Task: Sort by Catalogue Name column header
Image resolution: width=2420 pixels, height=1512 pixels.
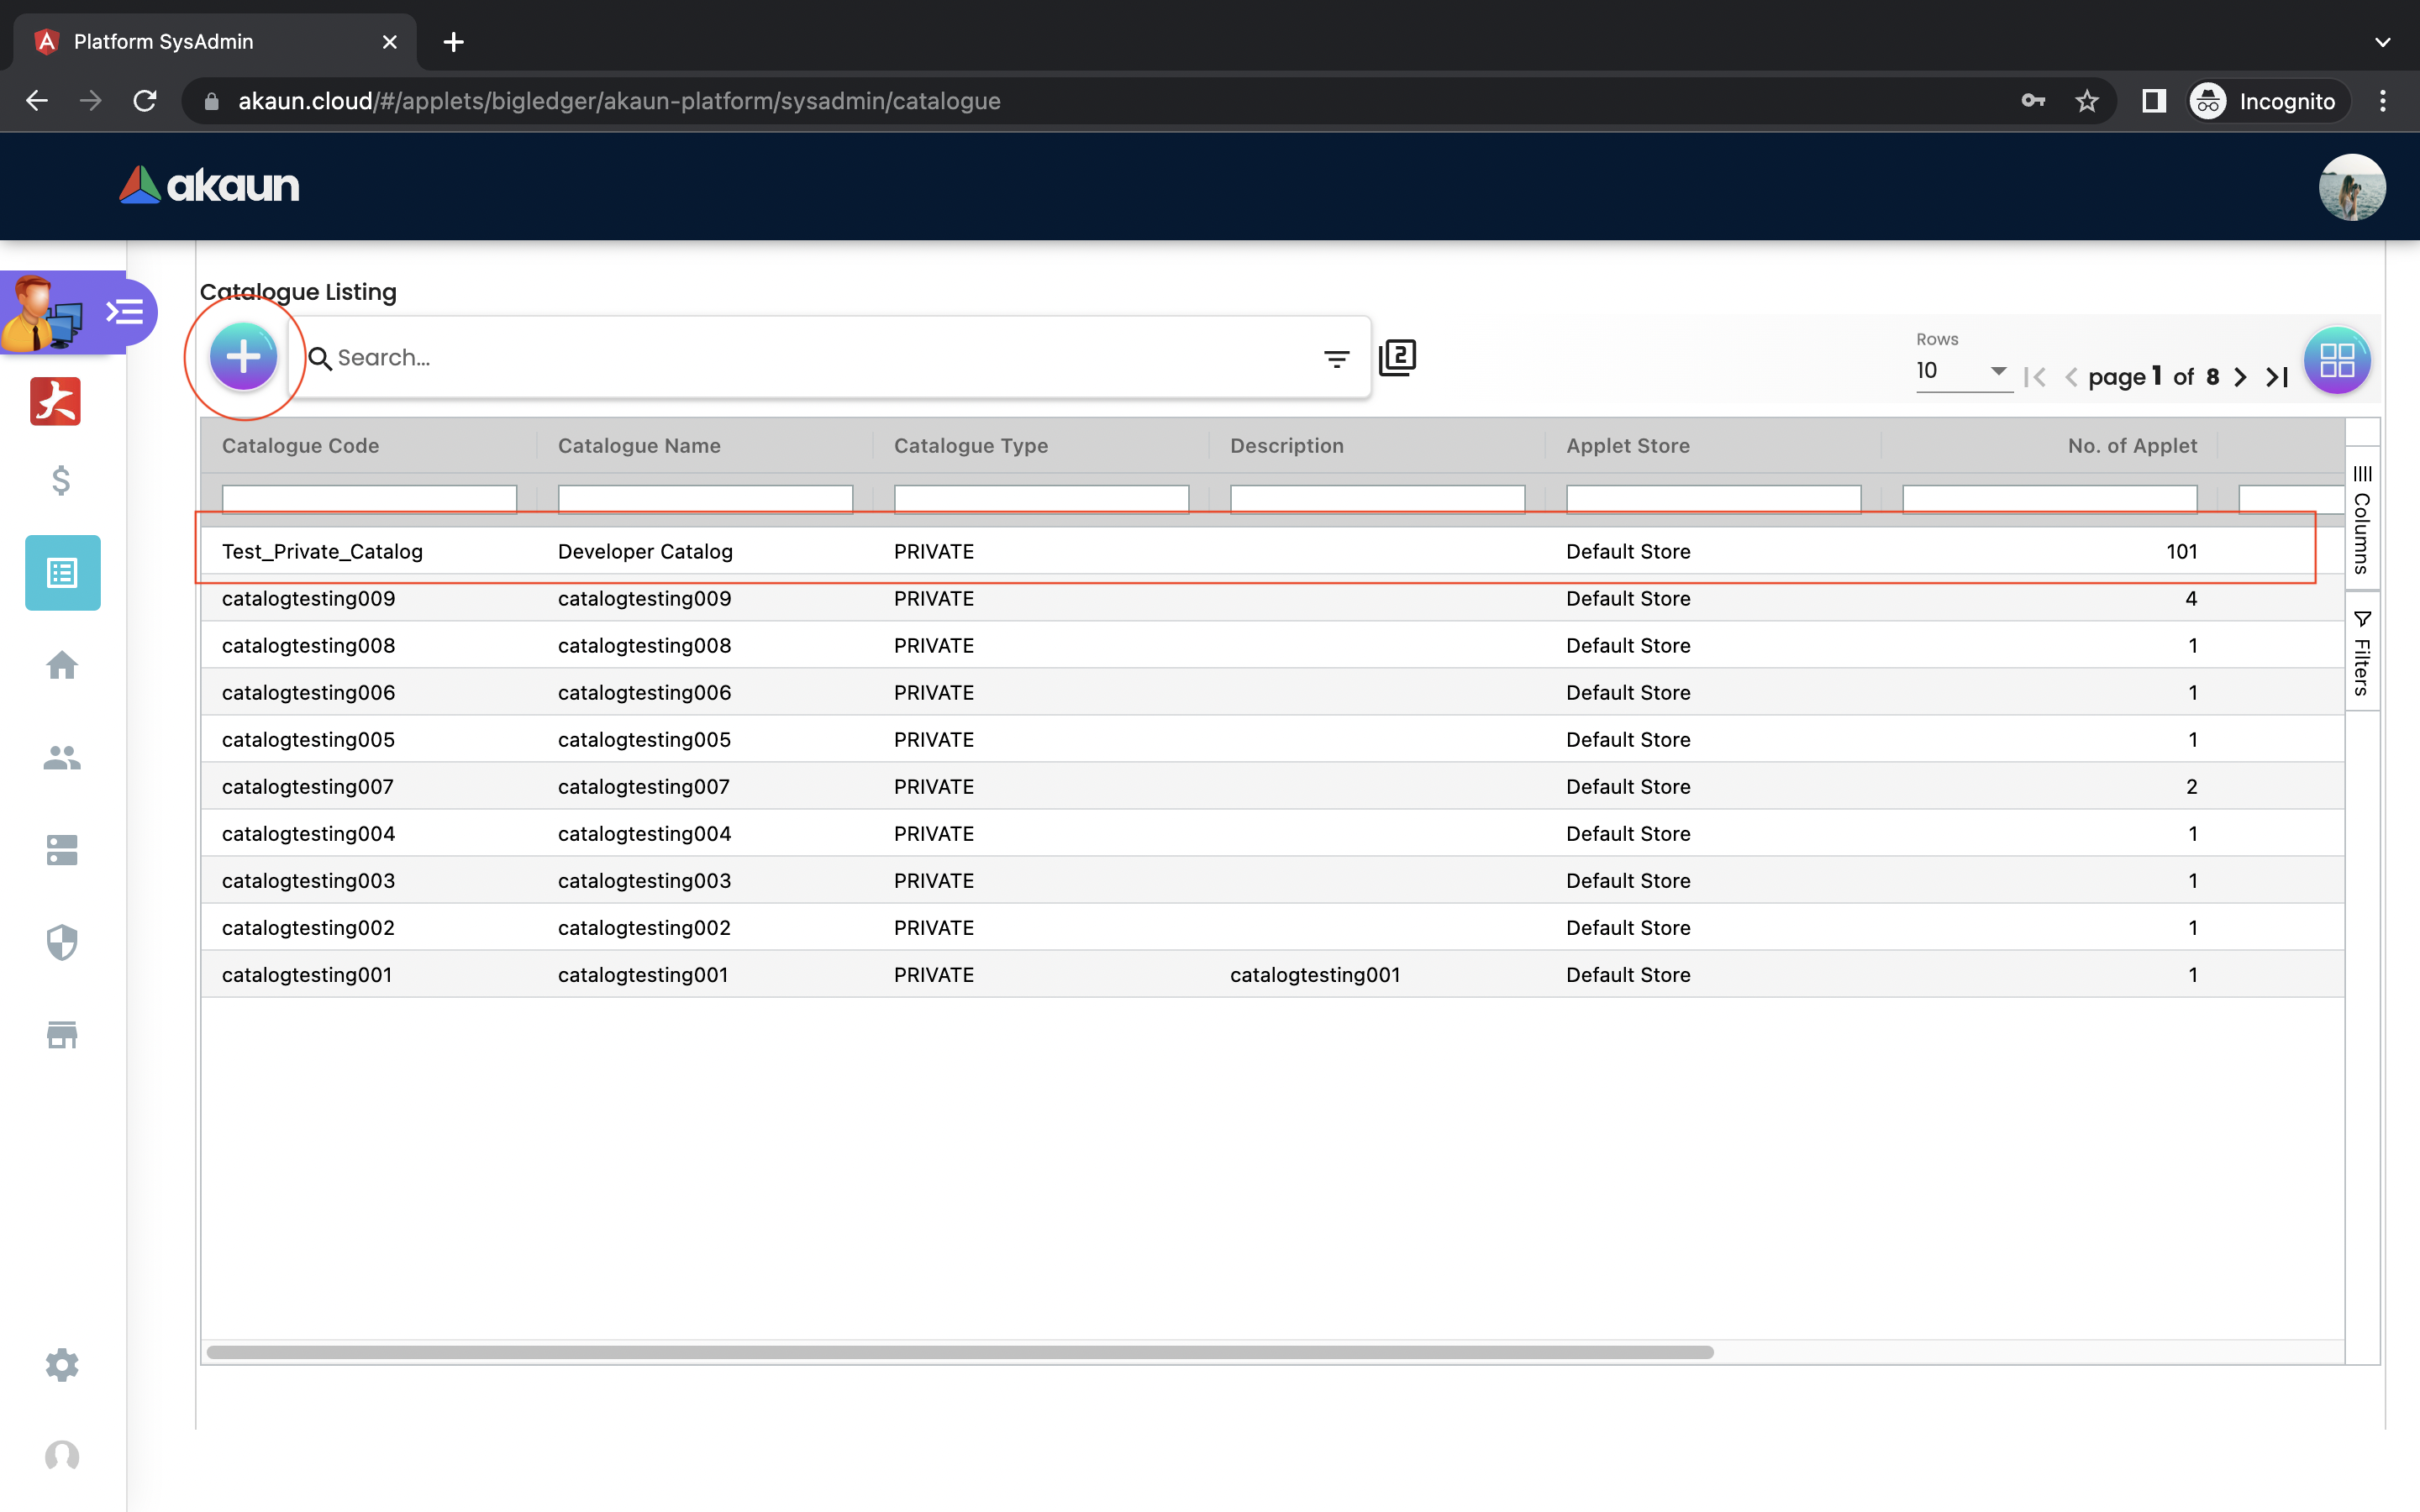Action: [639, 446]
